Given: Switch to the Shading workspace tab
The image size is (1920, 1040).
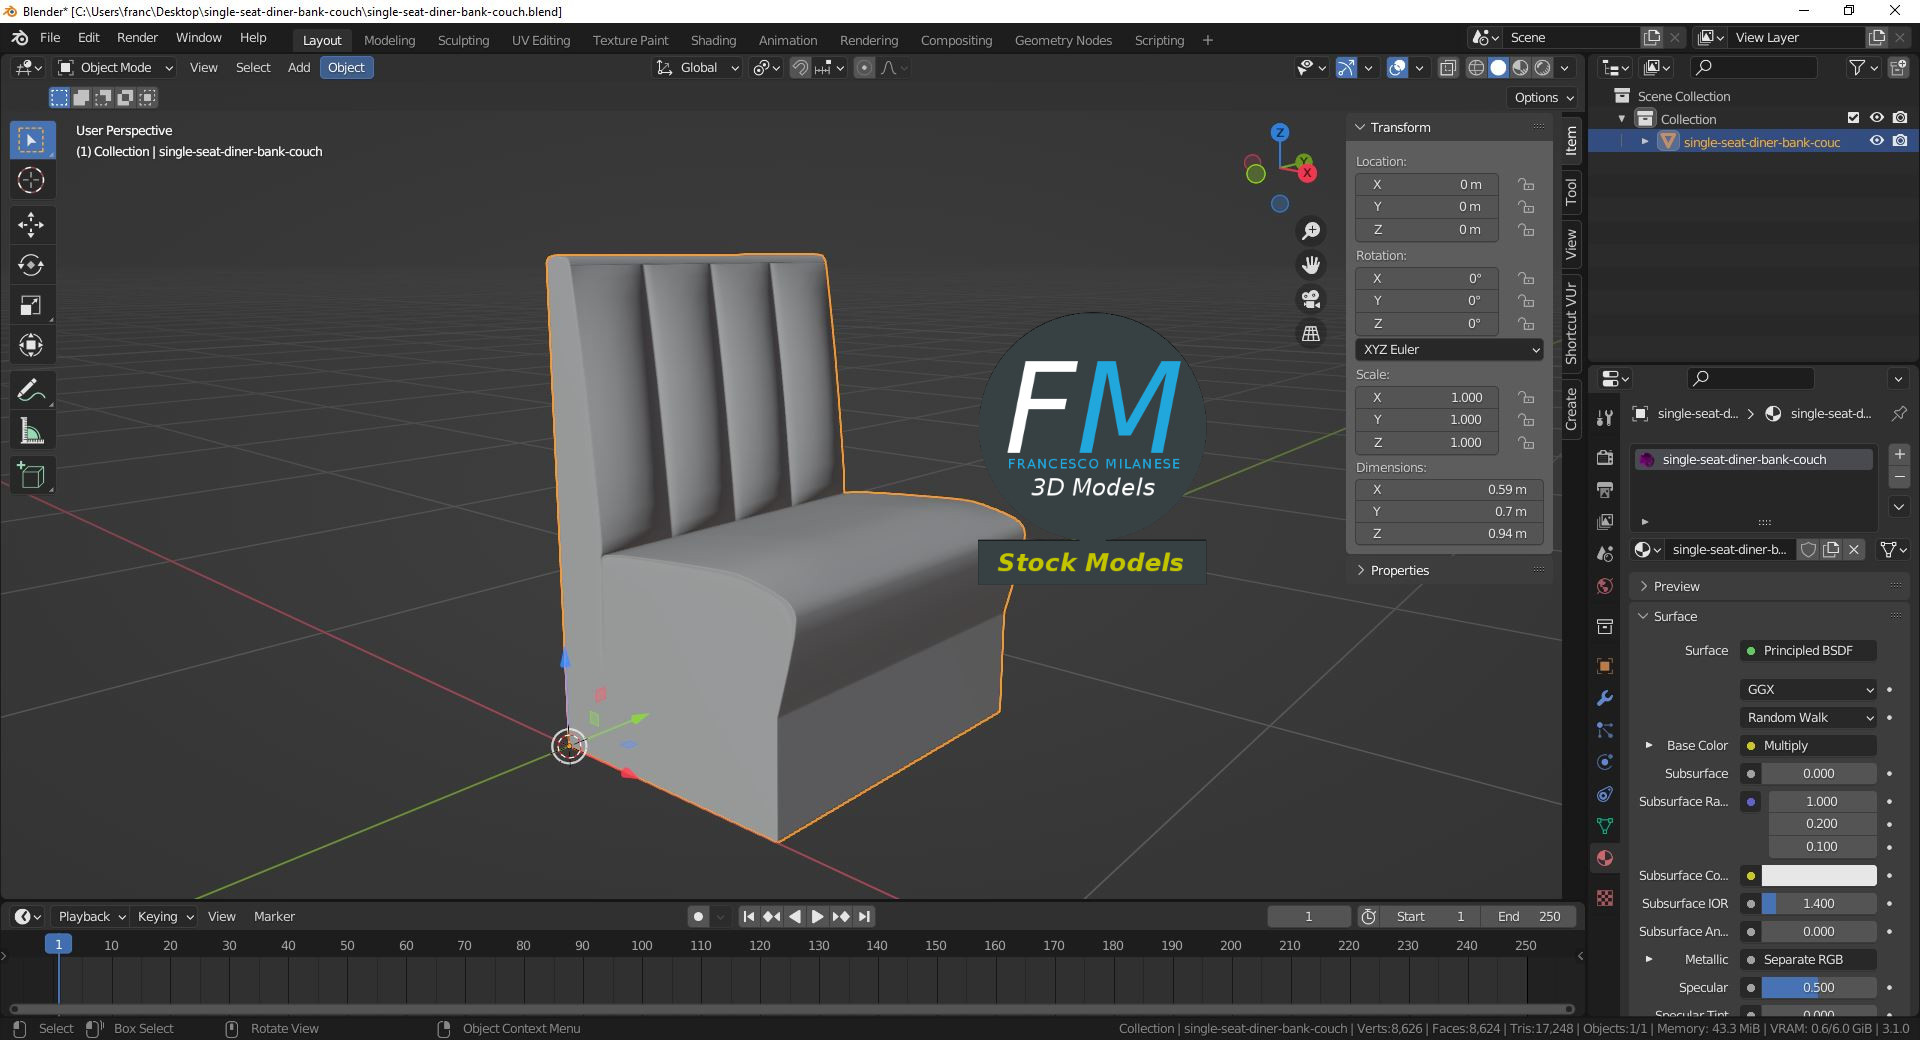Looking at the screenshot, I should click(713, 41).
